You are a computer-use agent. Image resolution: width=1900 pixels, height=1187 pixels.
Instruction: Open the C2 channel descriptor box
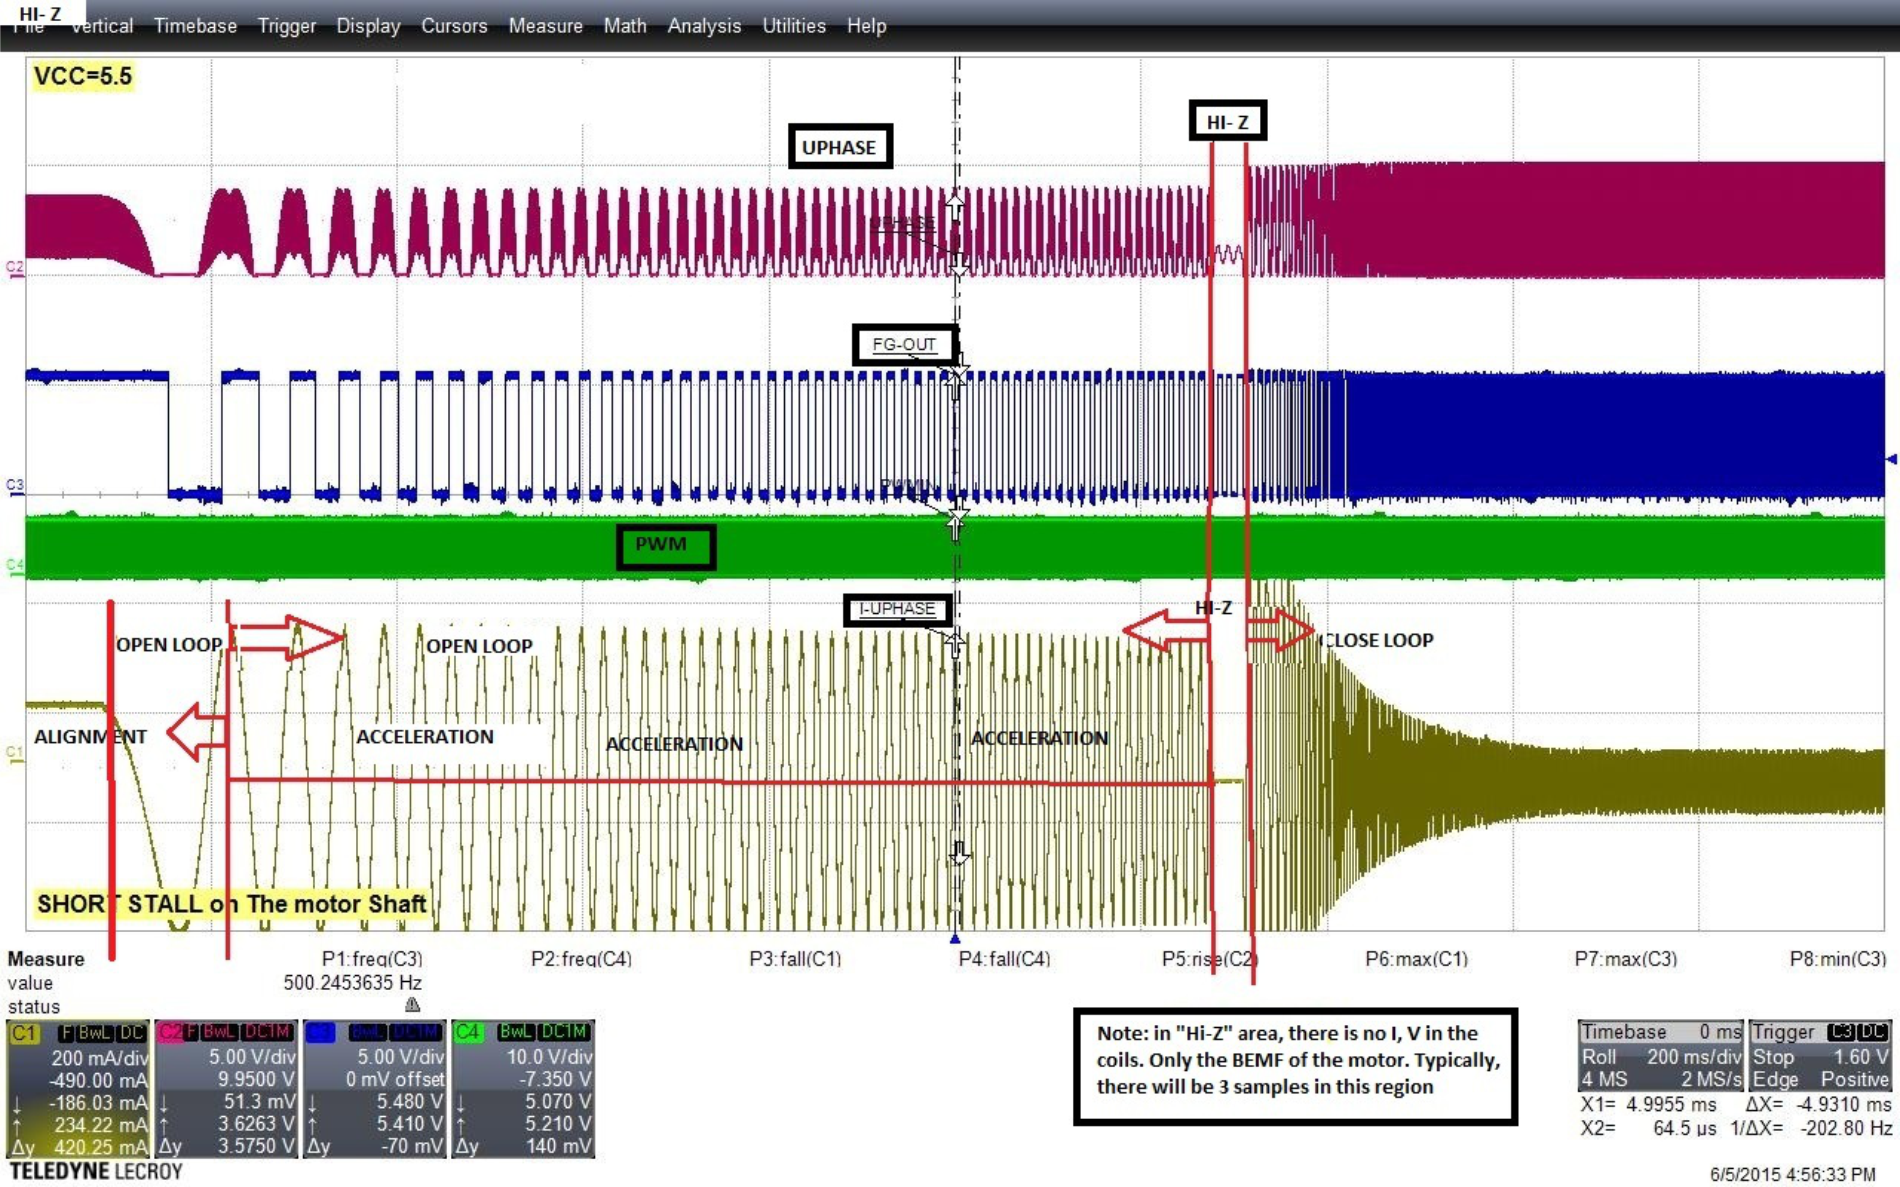230,1090
